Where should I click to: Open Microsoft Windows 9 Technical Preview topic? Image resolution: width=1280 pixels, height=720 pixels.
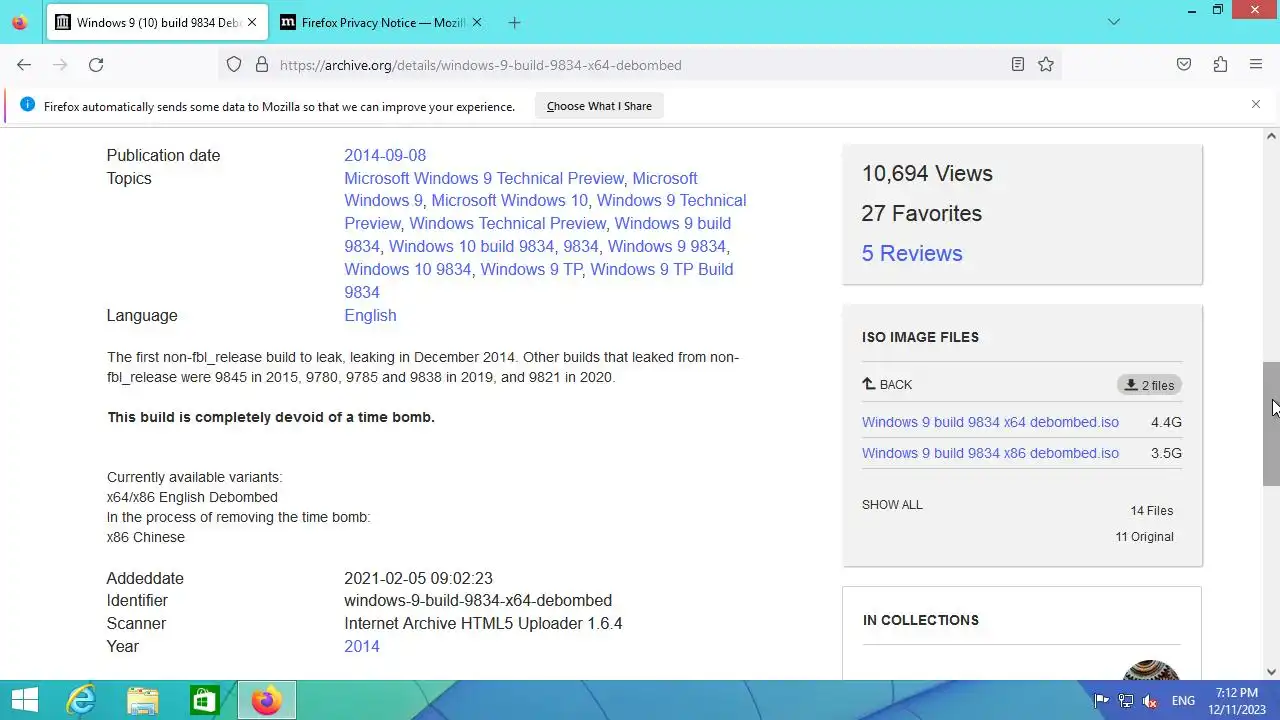click(x=484, y=178)
